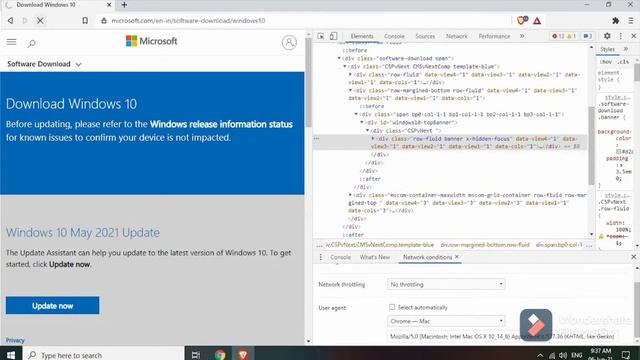Image resolution: width=640 pixels, height=360 pixels.
Task: Open the Microsoft site search magnifier
Action: (31, 43)
